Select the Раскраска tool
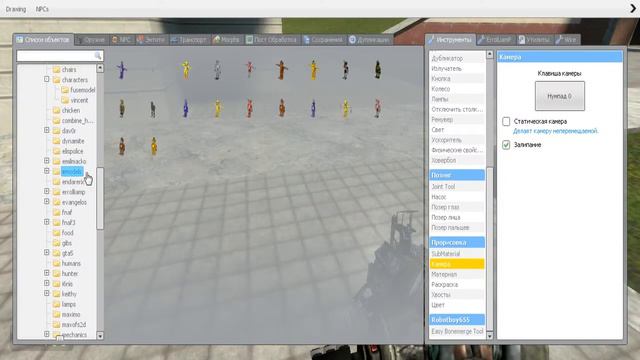Screen dimensions: 640x360 click(x=457, y=284)
